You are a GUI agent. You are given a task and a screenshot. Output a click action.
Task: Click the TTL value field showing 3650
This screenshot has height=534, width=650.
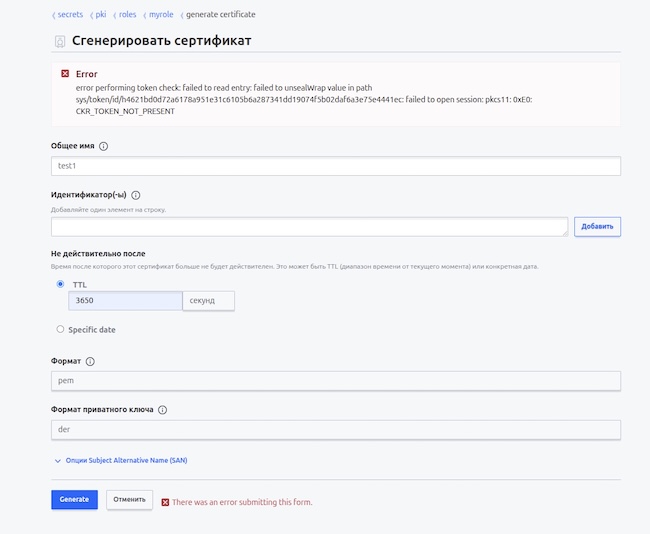125,301
